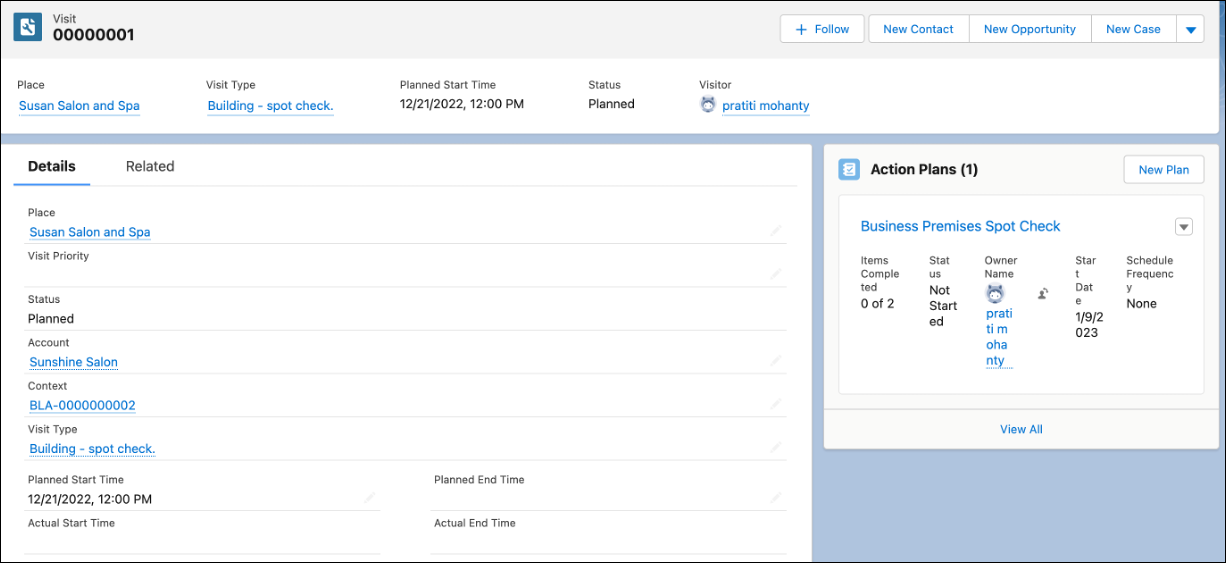Viewport: 1226px width, 564px height.
Task: Open Building - spot check link in Details
Action: pos(92,449)
